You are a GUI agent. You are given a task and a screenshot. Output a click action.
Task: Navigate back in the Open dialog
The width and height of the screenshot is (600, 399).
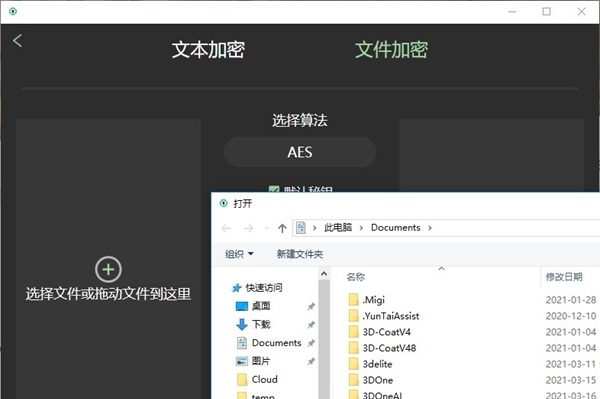point(226,228)
